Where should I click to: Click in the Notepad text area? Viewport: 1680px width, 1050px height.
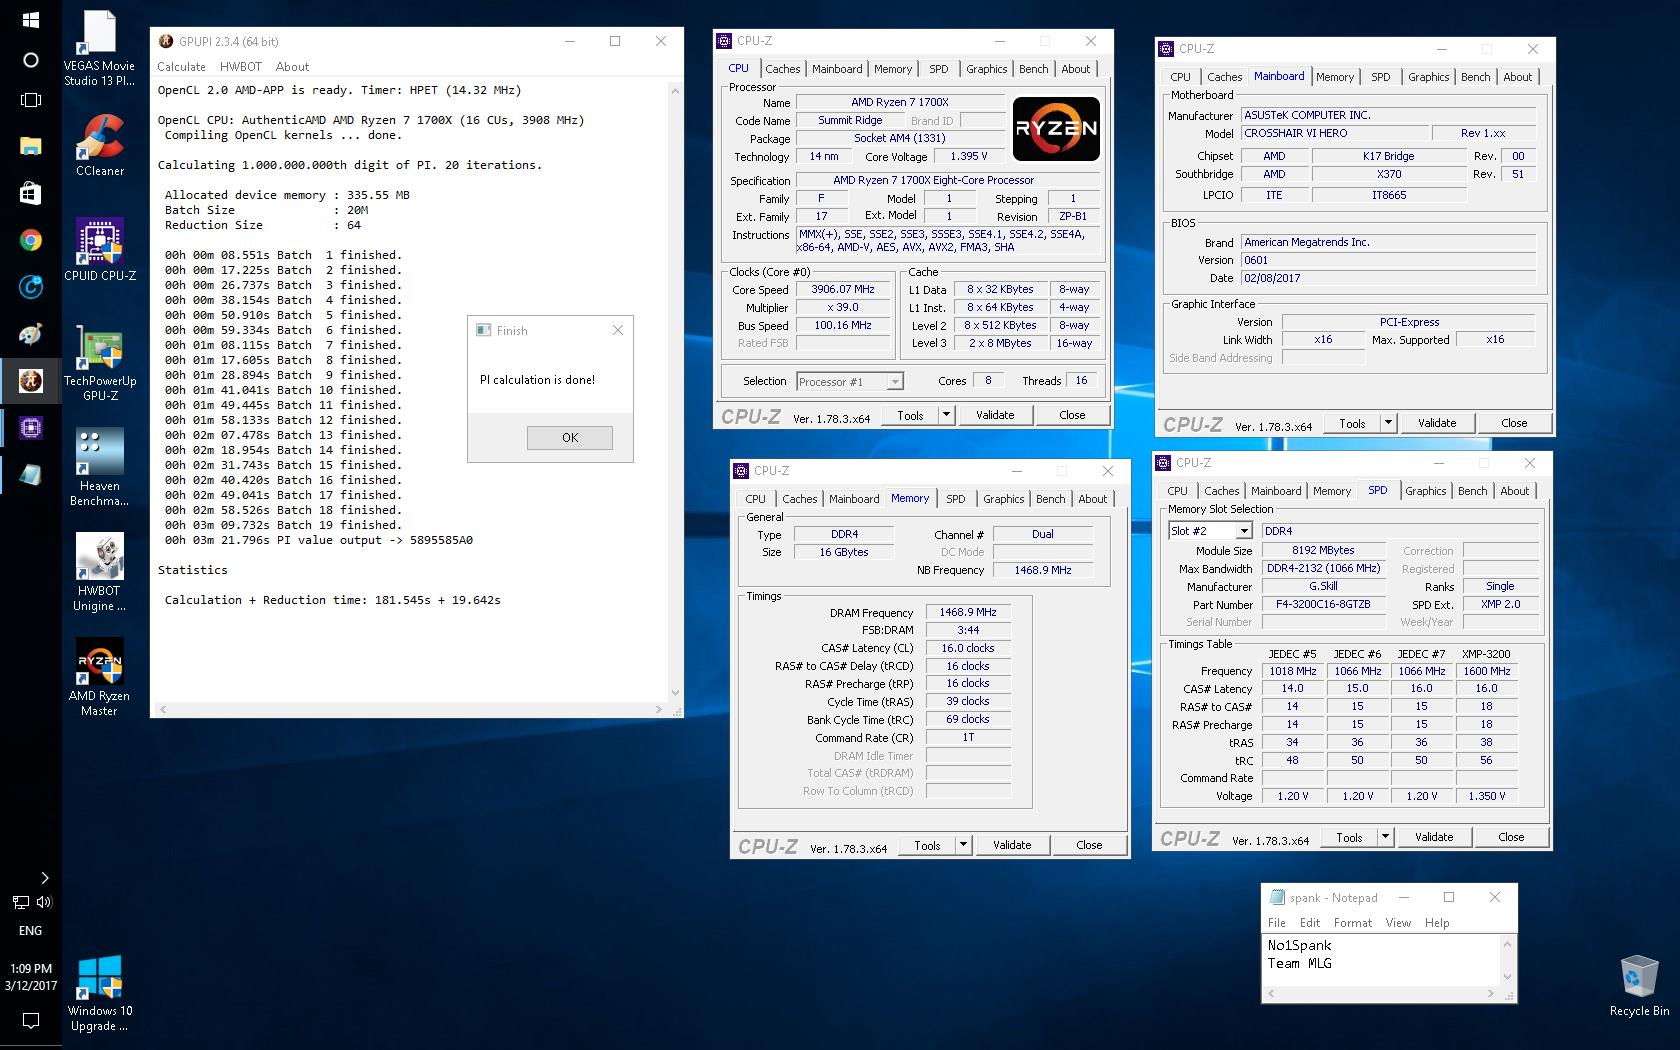pyautogui.click(x=1381, y=960)
